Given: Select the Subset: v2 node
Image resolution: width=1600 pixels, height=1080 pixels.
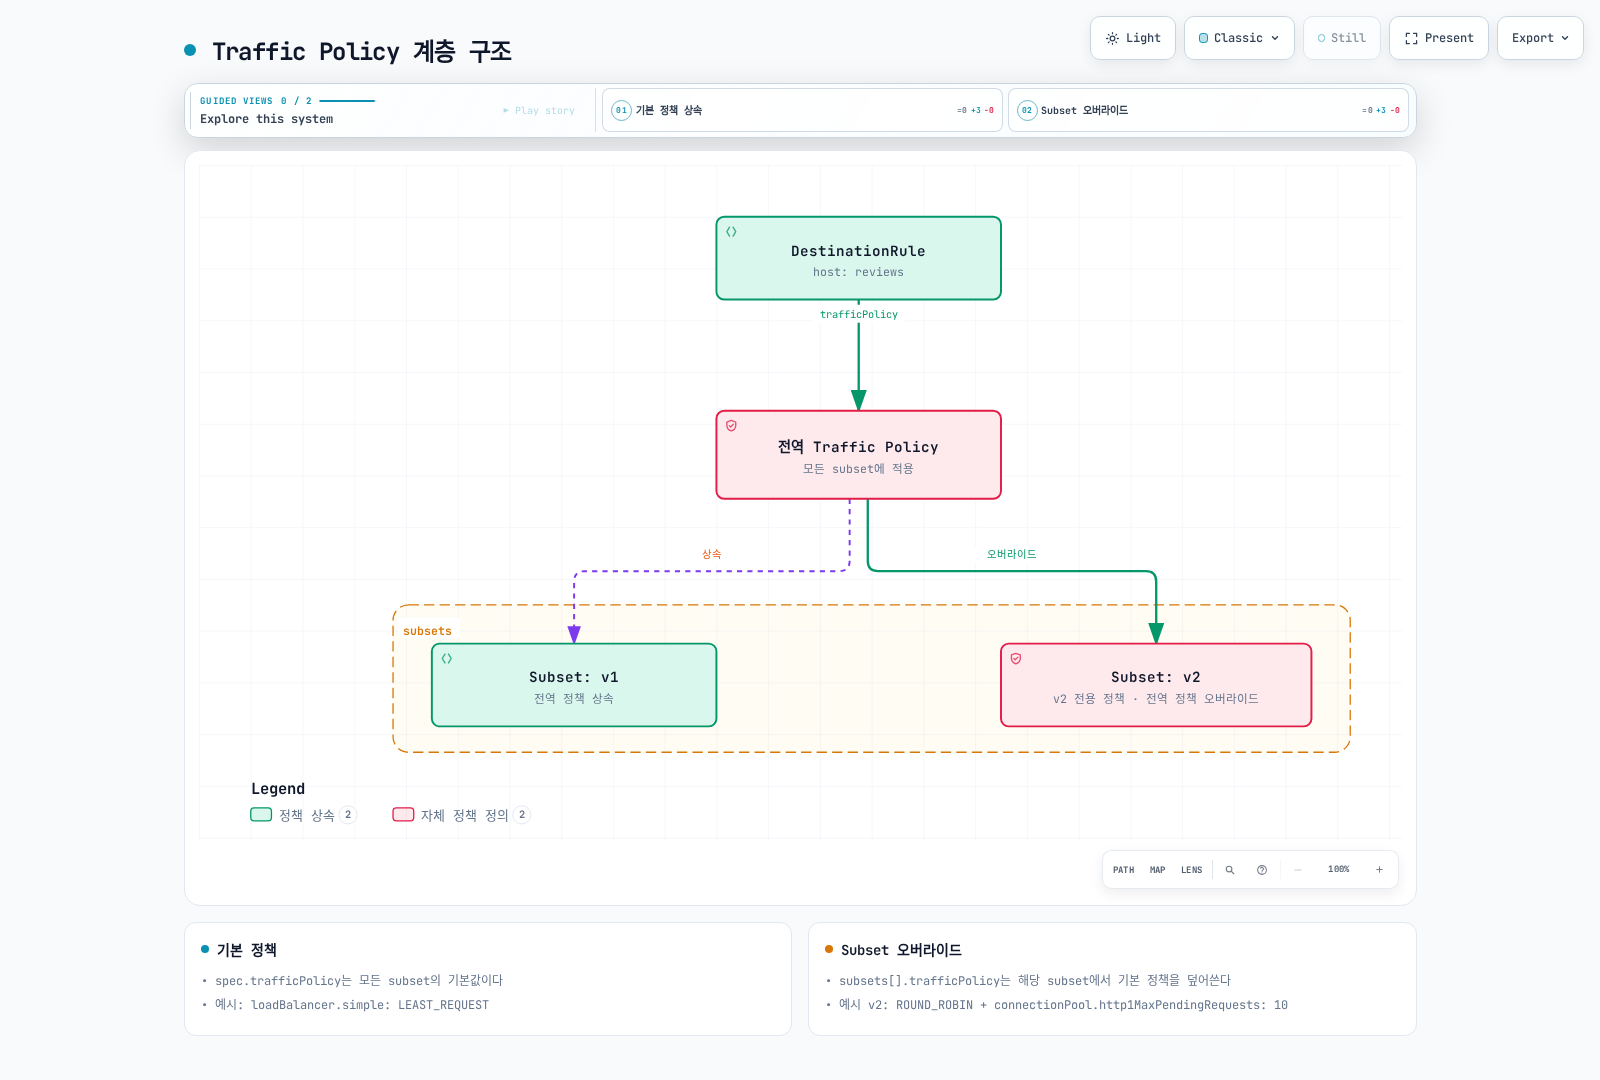Looking at the screenshot, I should pyautogui.click(x=1156, y=685).
